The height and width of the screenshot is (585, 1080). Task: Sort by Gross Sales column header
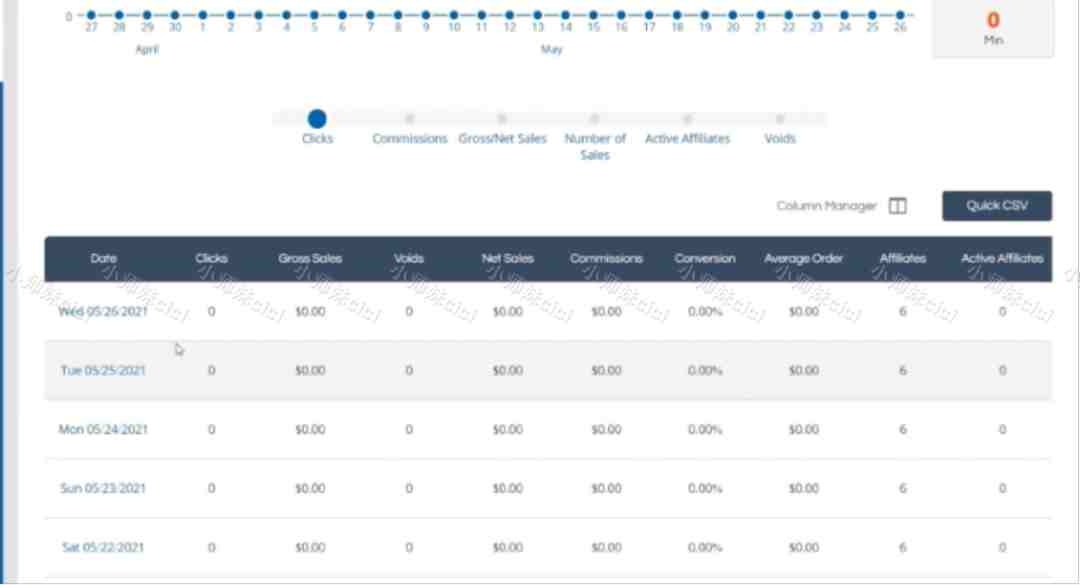tap(310, 258)
